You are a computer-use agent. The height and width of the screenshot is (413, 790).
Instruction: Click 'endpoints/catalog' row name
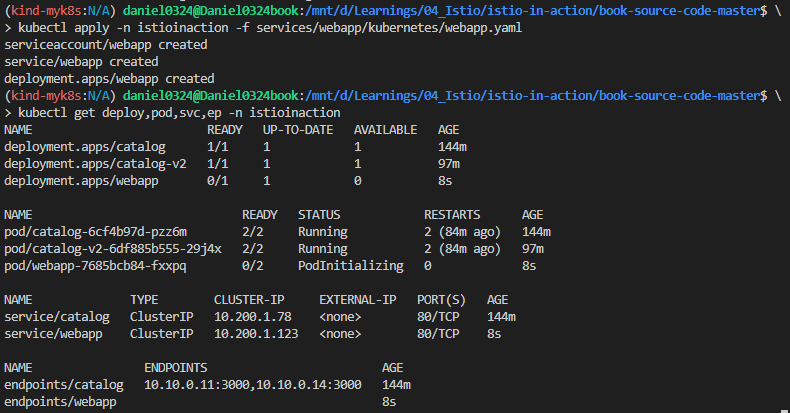[x=64, y=385]
